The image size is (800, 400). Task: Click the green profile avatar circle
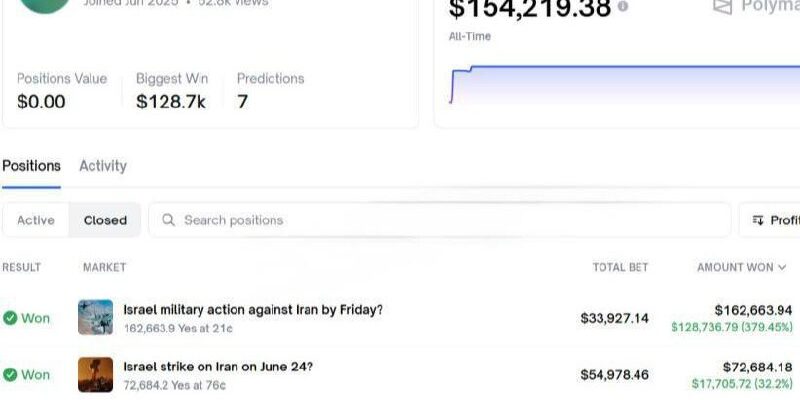click(45, 5)
